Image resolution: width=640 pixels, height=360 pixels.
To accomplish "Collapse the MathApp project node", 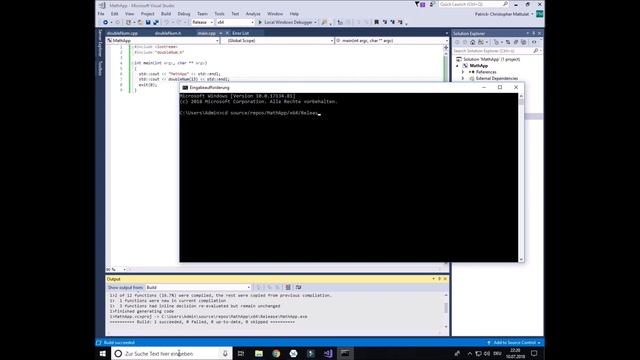I will 457,66.
